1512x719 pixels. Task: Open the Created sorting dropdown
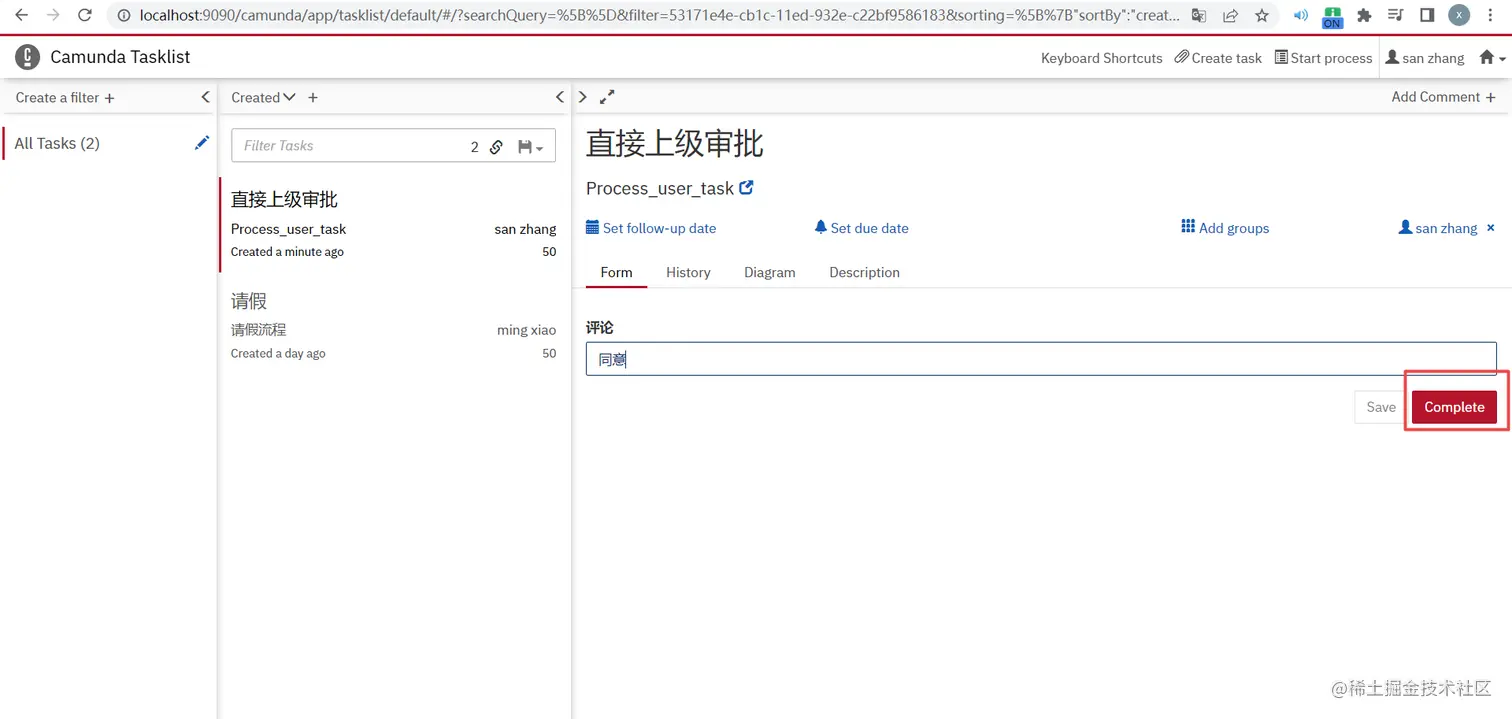263,97
